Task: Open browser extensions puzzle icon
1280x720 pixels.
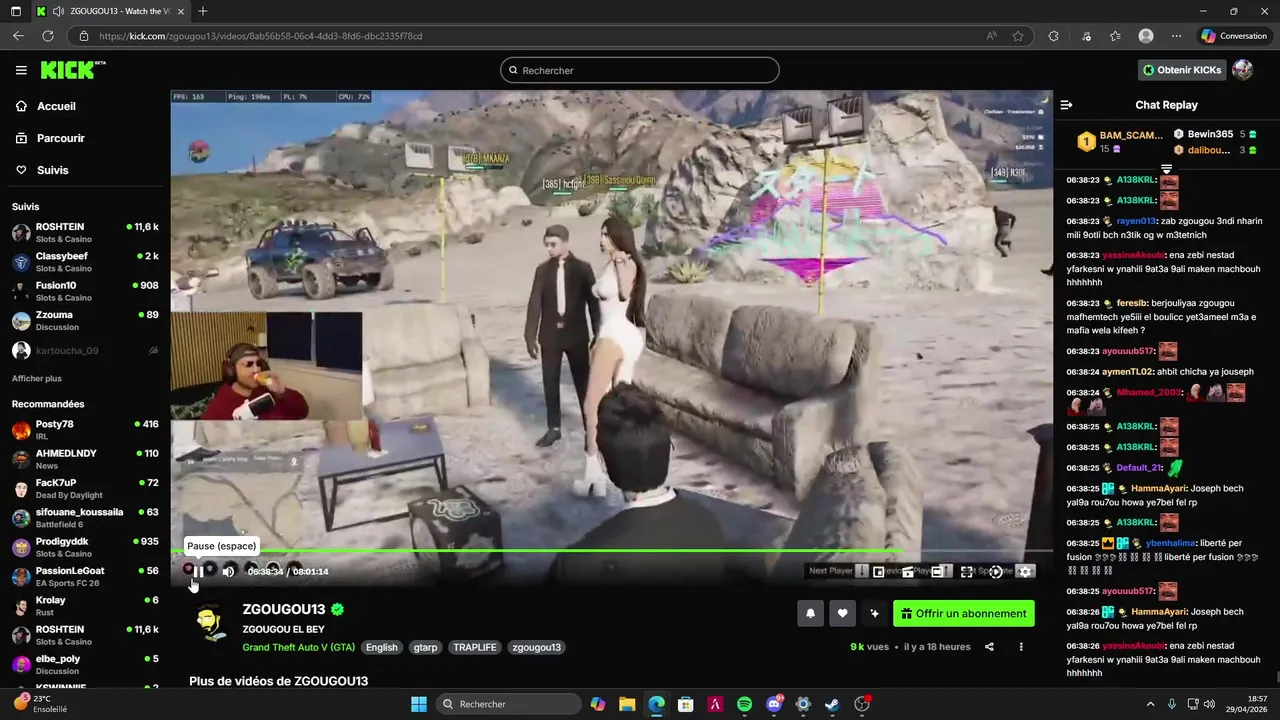Action: click(x=1053, y=36)
